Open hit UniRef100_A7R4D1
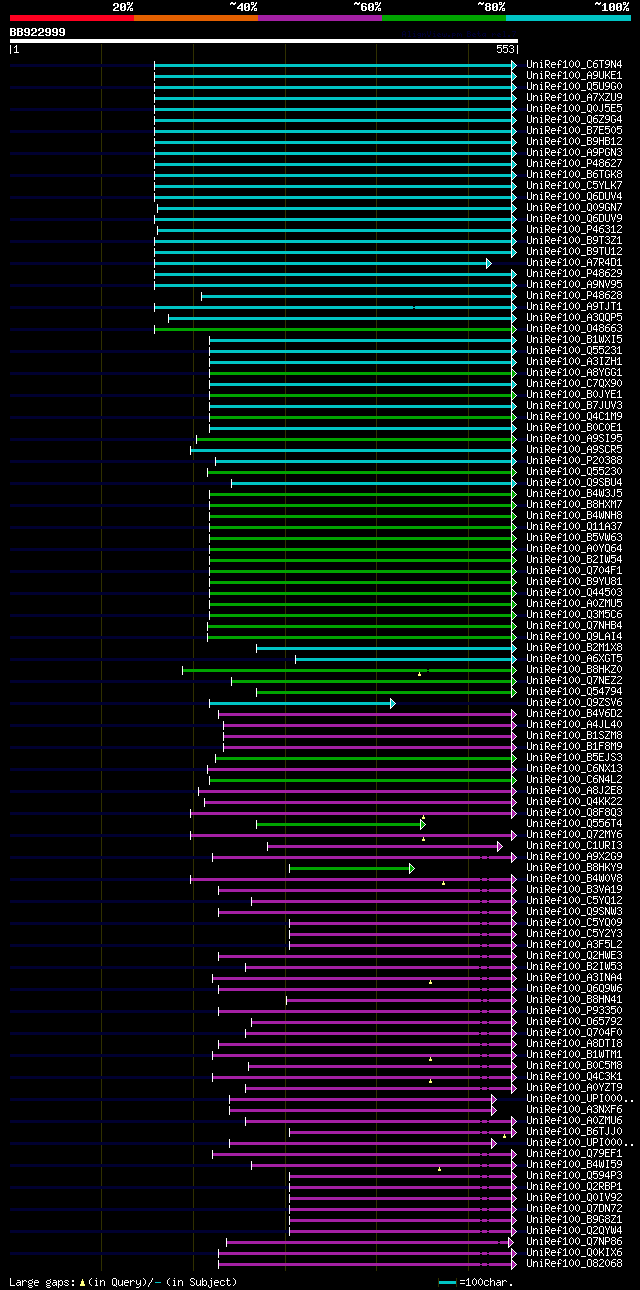The height and width of the screenshot is (1290, 640). (574, 262)
